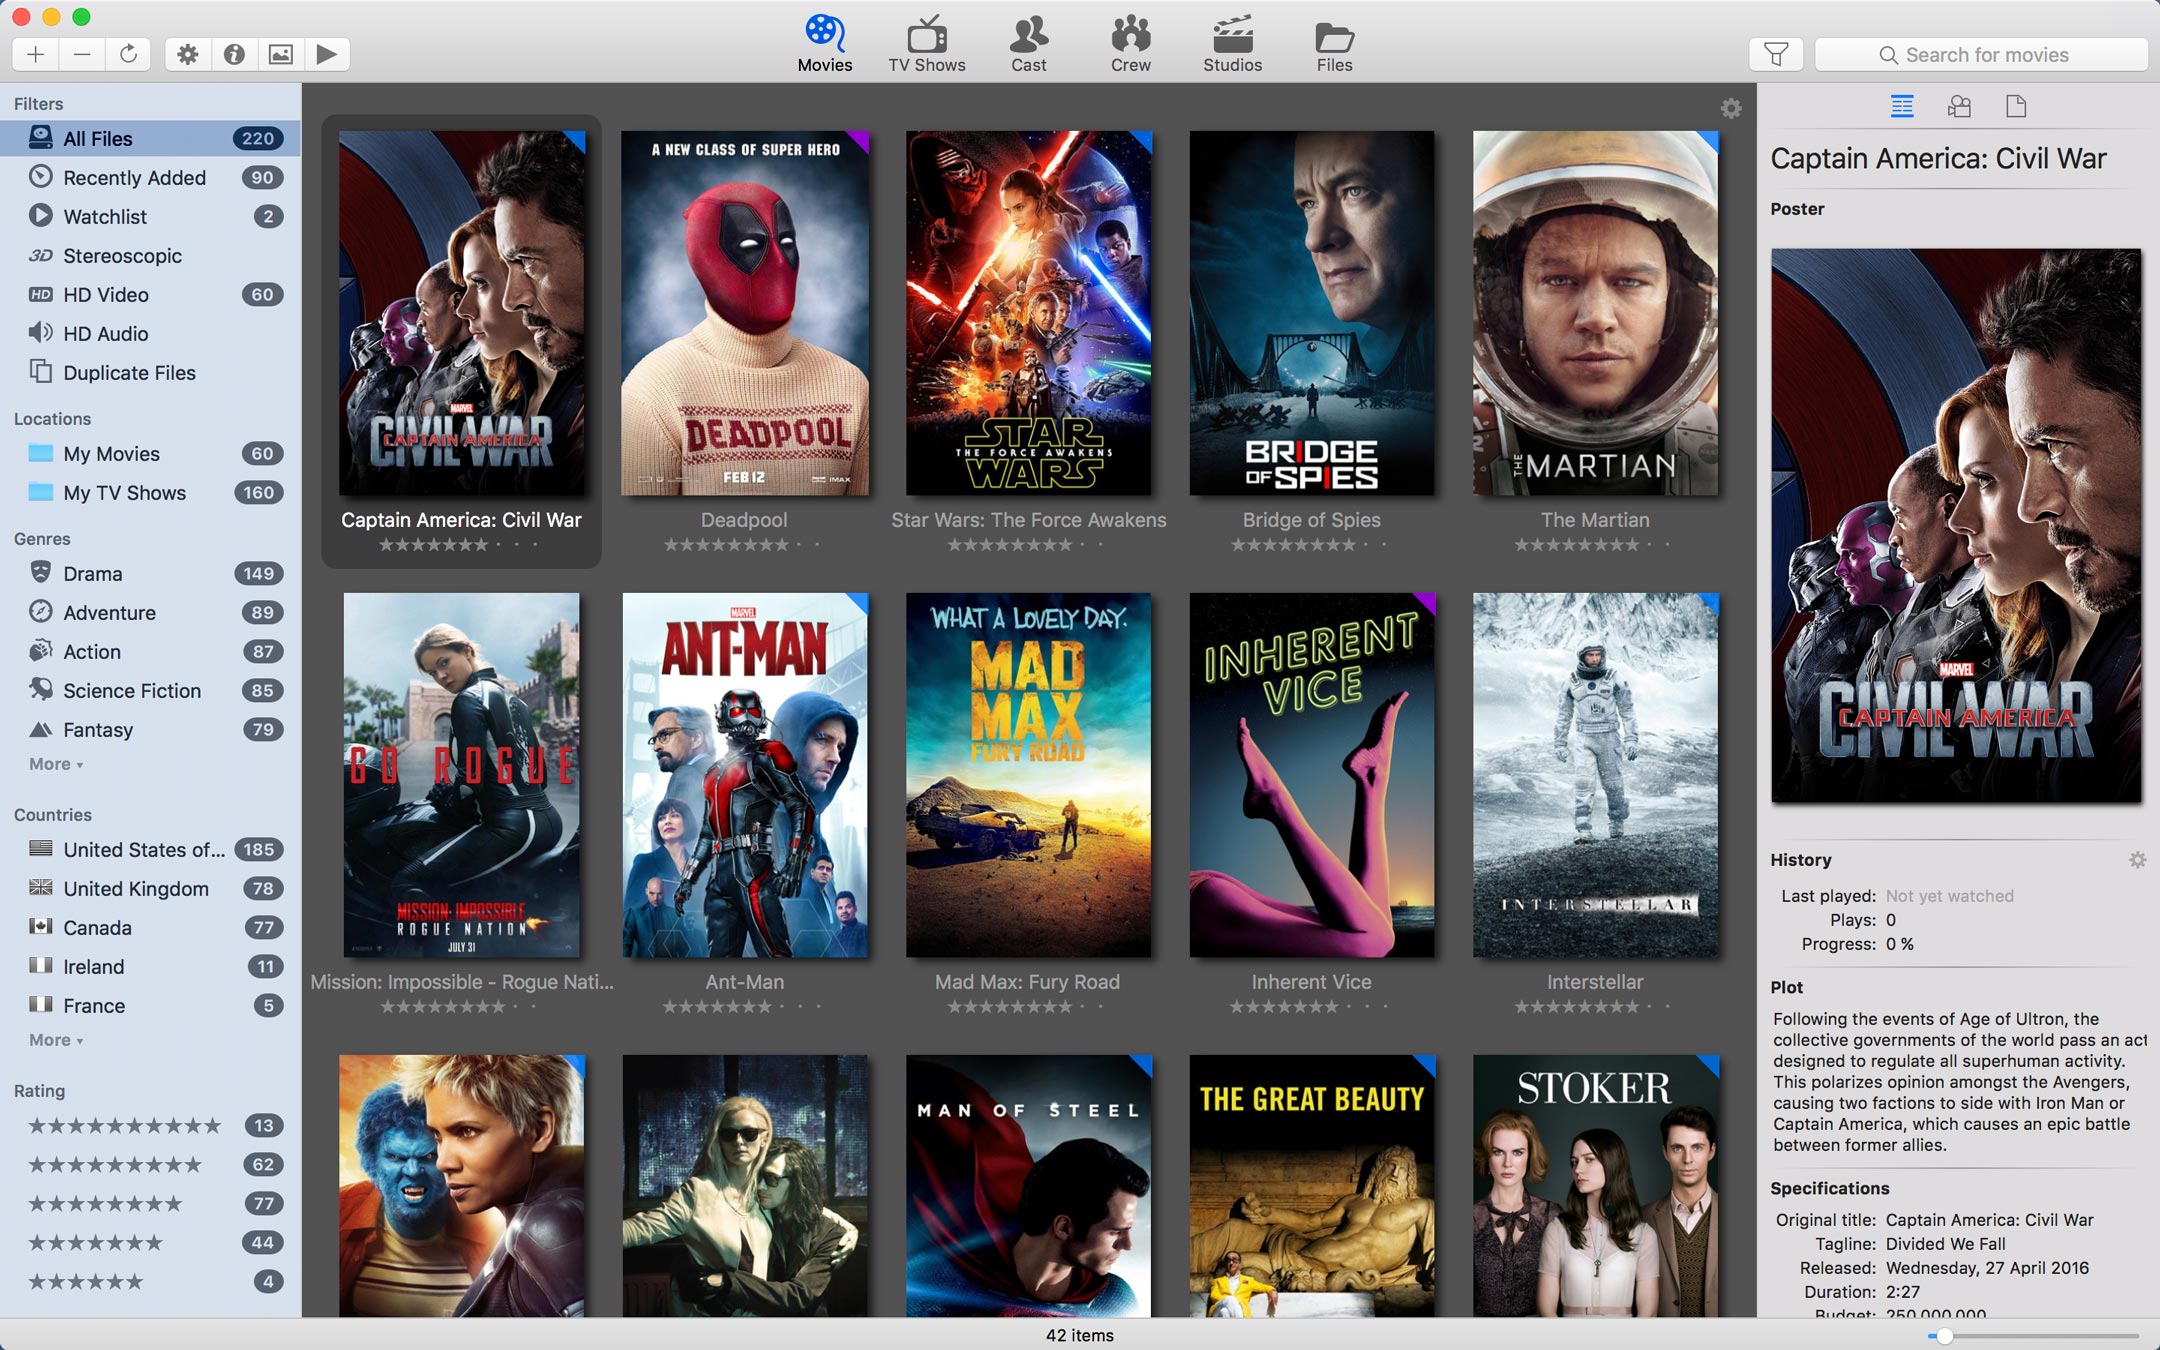
Task: Click the play toolbar button
Action: 327,54
